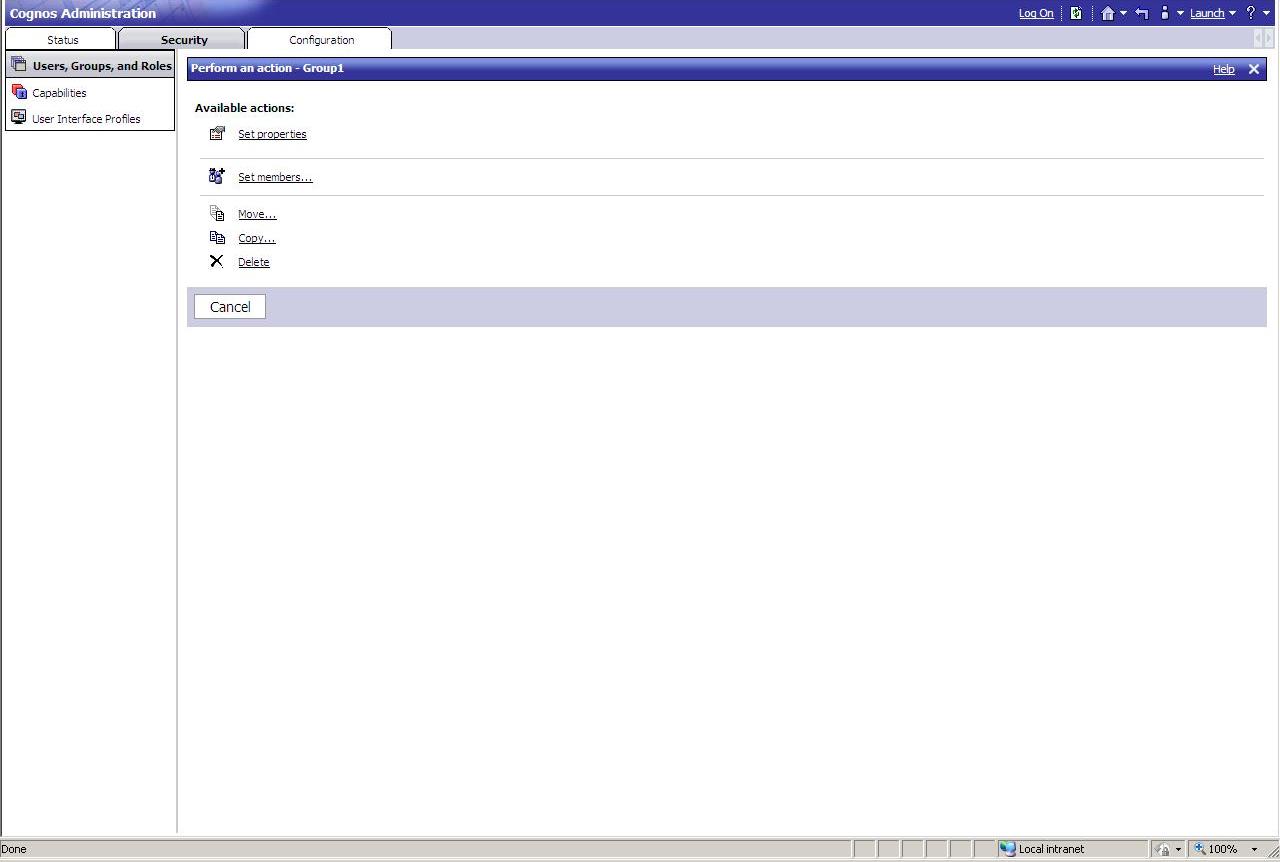Click the Set members icon
The height and width of the screenshot is (862, 1280).
point(217,176)
